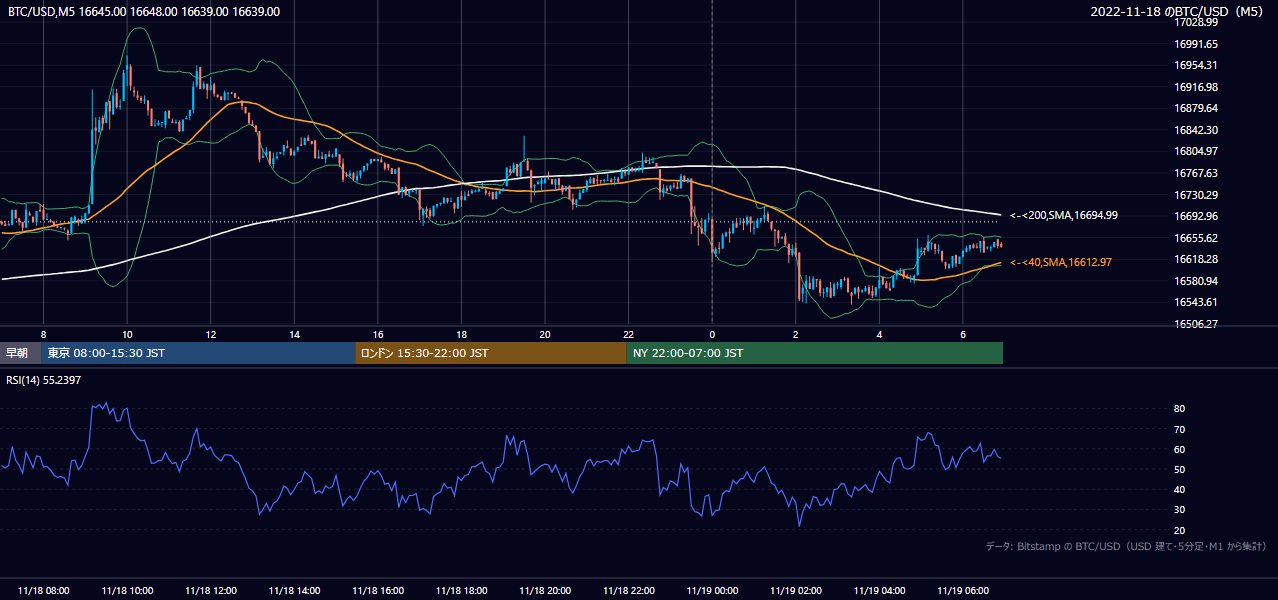Click hour label 0 under price chart
The height and width of the screenshot is (600, 1278).
click(712, 334)
